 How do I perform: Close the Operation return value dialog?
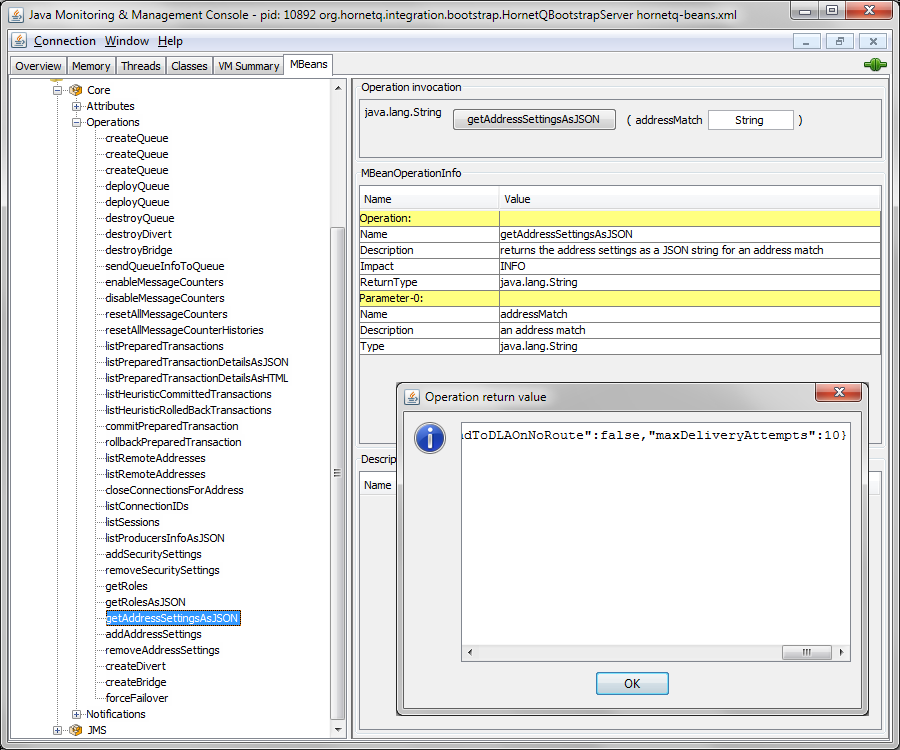click(839, 392)
